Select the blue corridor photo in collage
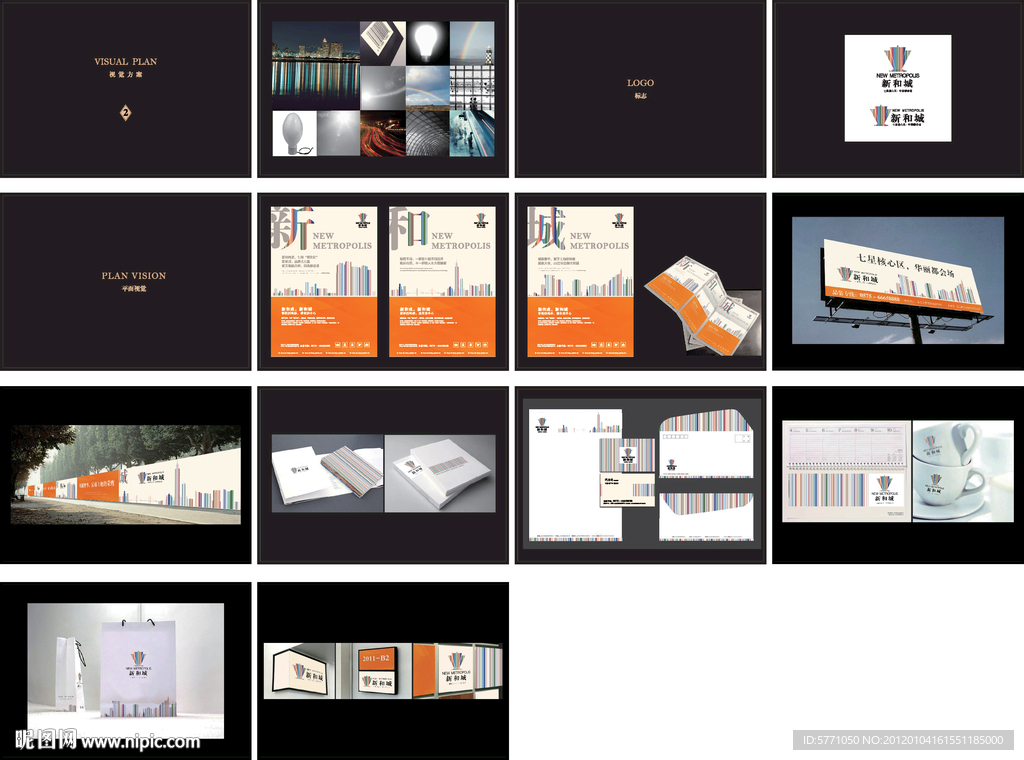This screenshot has height=760, width=1024. coord(472,133)
